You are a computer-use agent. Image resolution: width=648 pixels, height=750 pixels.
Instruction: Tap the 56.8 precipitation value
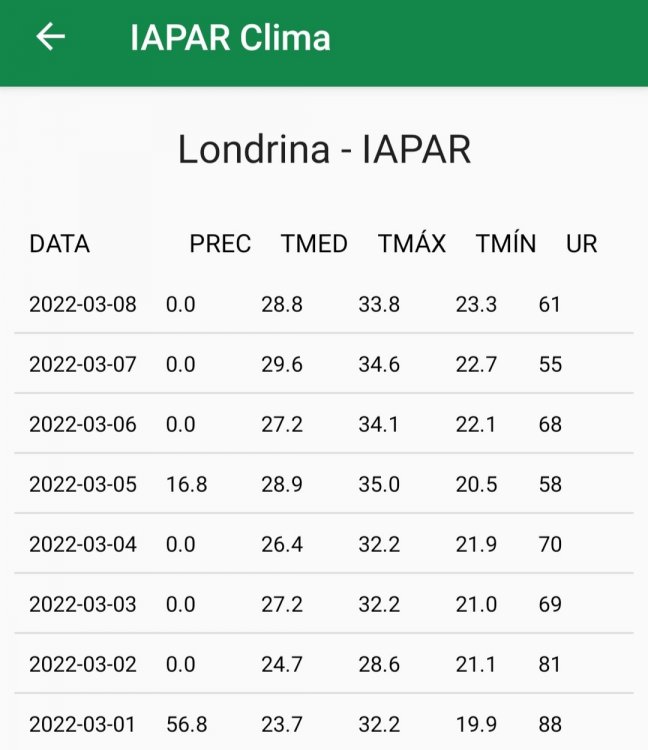pos(187,724)
